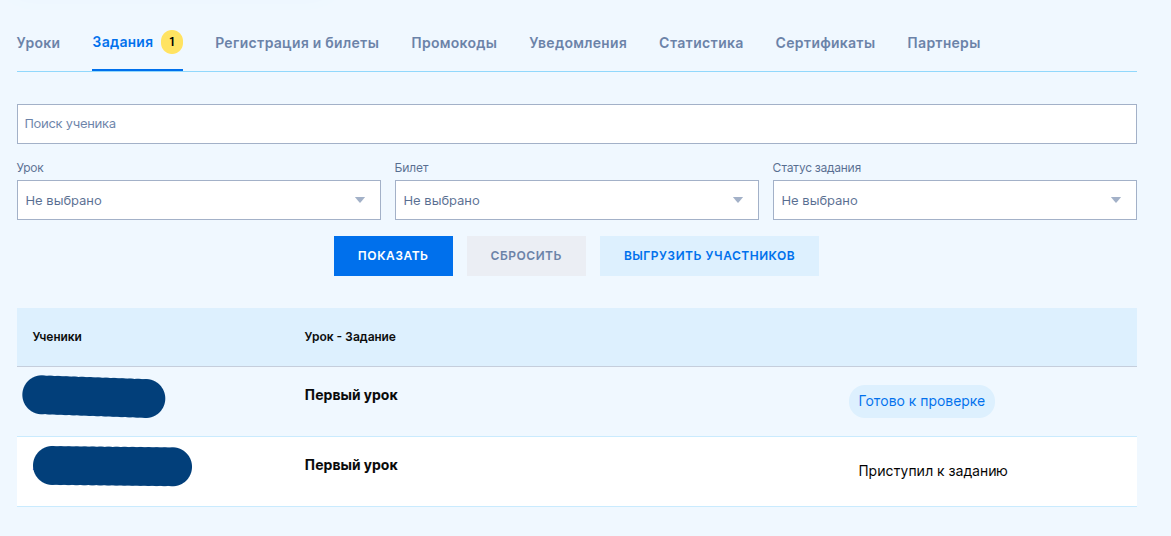The width and height of the screenshot is (1171, 536).
Task: Click the Приступил к заданию status
Action: coord(934,471)
